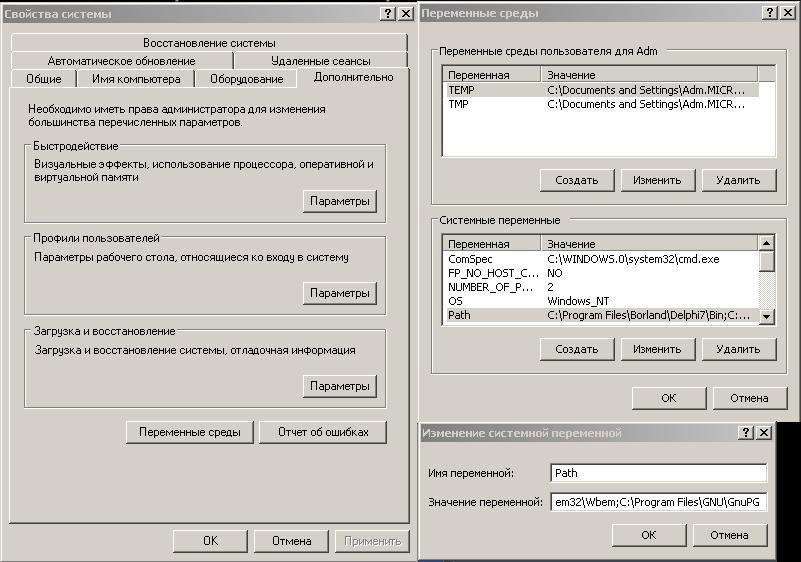The height and width of the screenshot is (562, 801).
Task: Open the Удаленные сеансы tab
Action: pyautogui.click(x=320, y=61)
